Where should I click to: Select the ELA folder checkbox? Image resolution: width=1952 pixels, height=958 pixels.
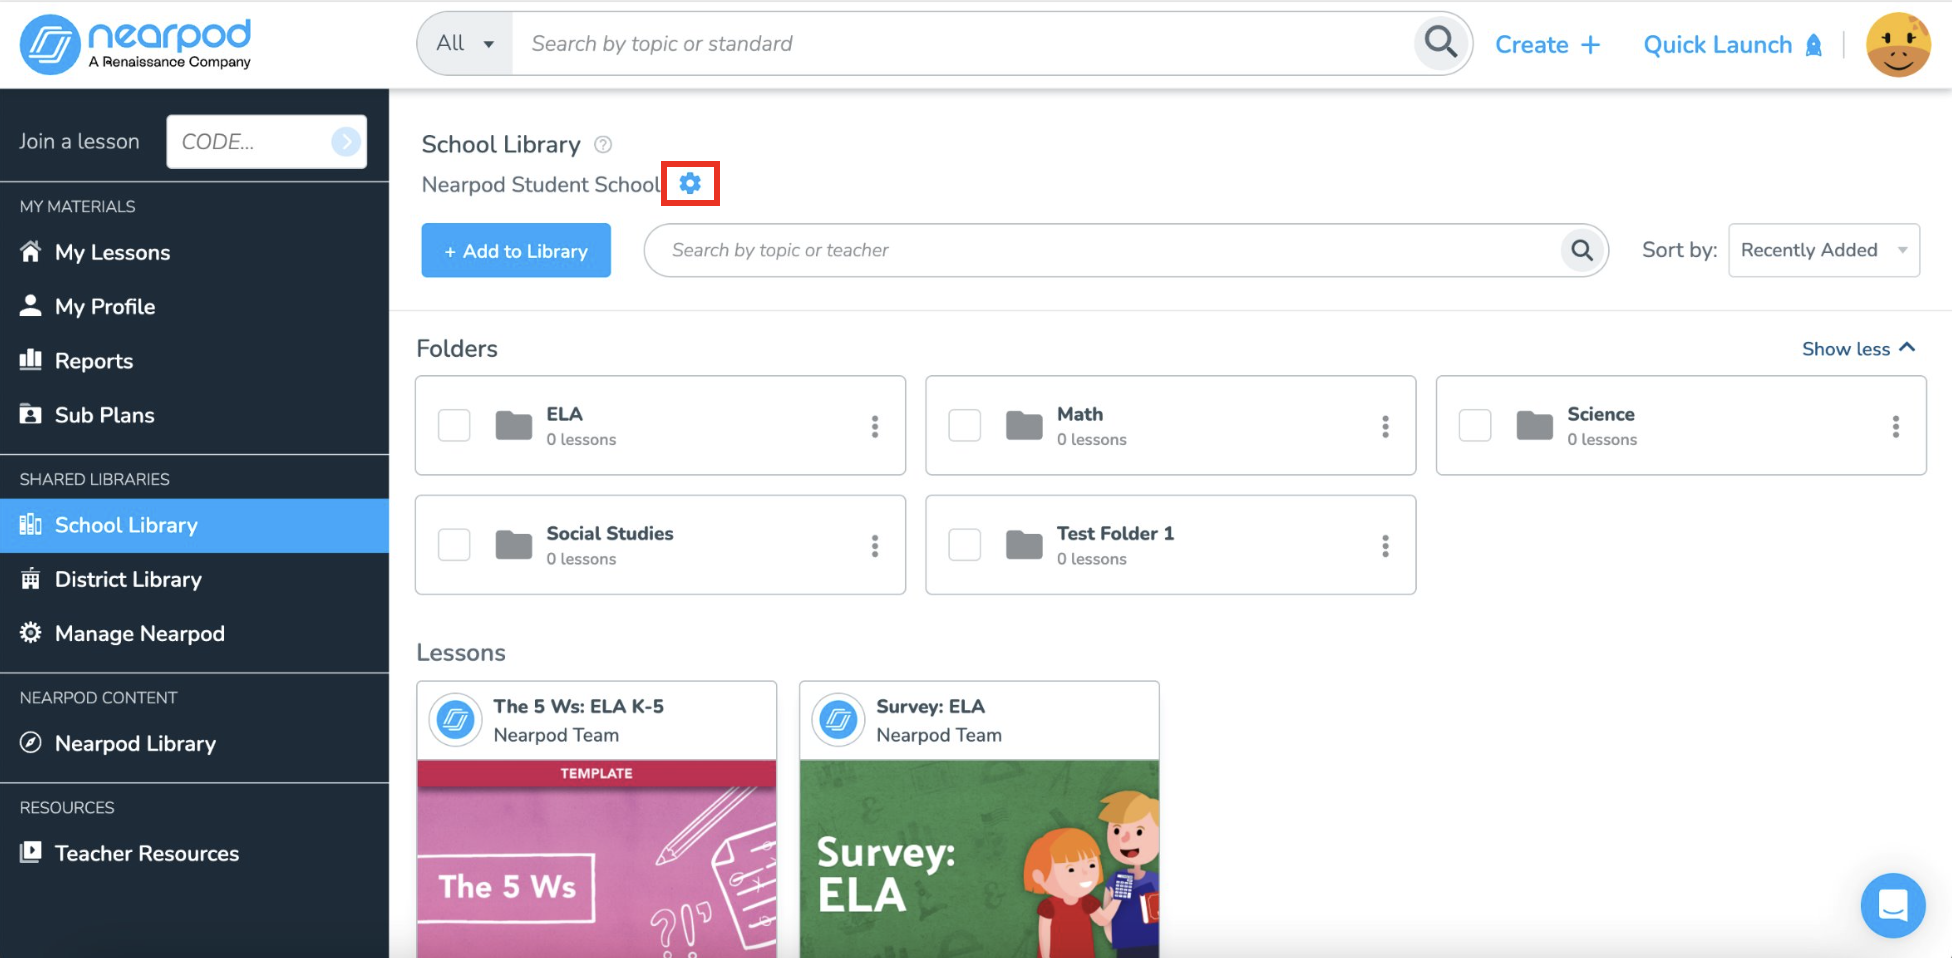click(x=454, y=425)
